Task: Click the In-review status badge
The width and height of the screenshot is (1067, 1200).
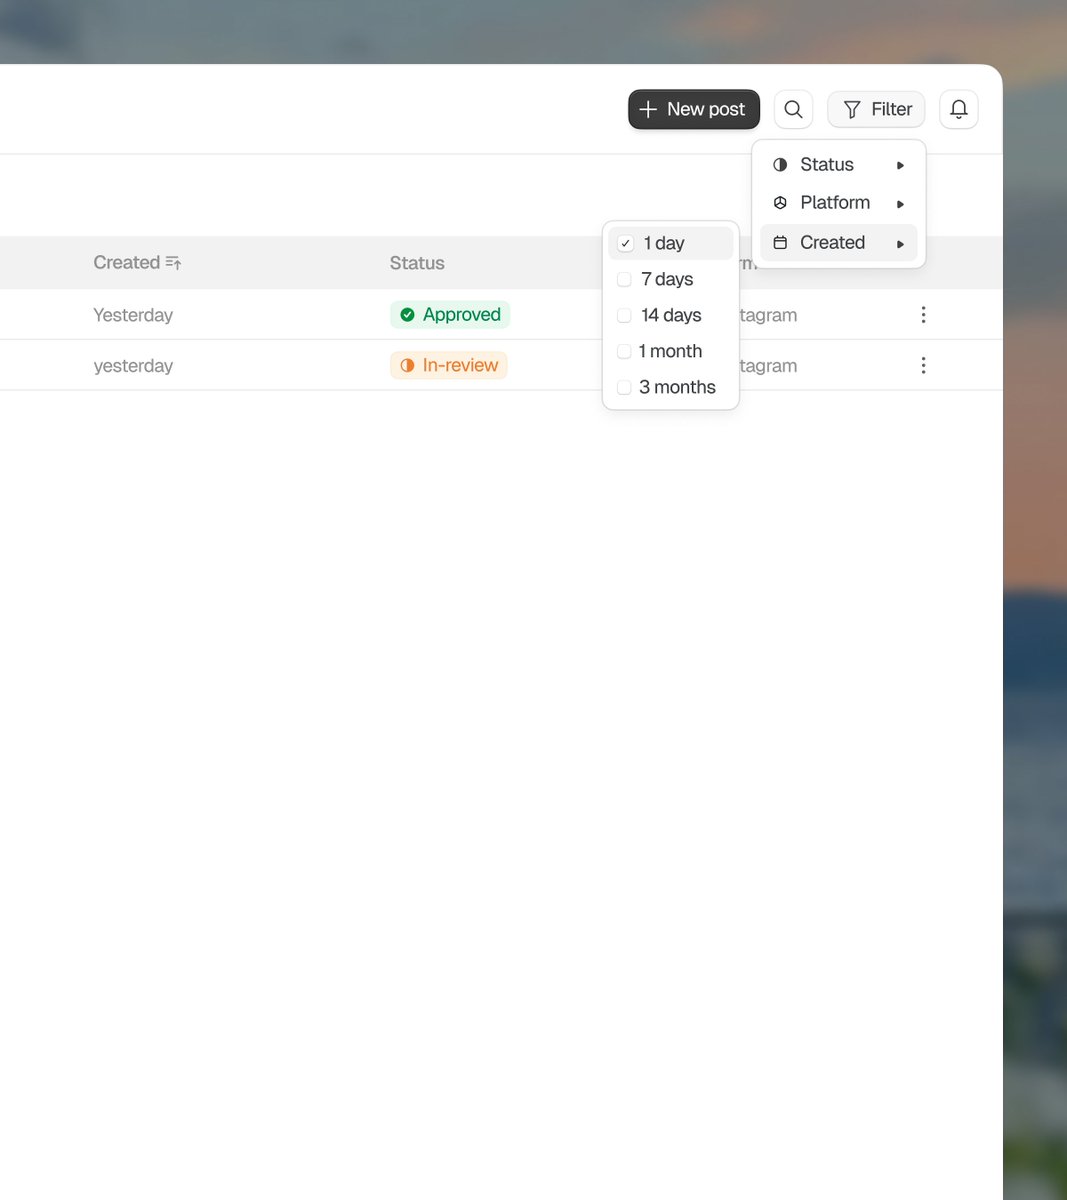Action: (449, 366)
